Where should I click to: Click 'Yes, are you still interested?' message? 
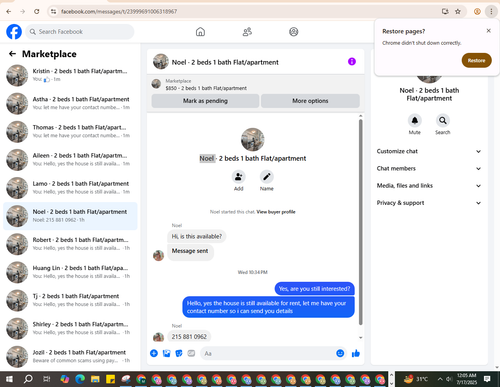tap(314, 289)
